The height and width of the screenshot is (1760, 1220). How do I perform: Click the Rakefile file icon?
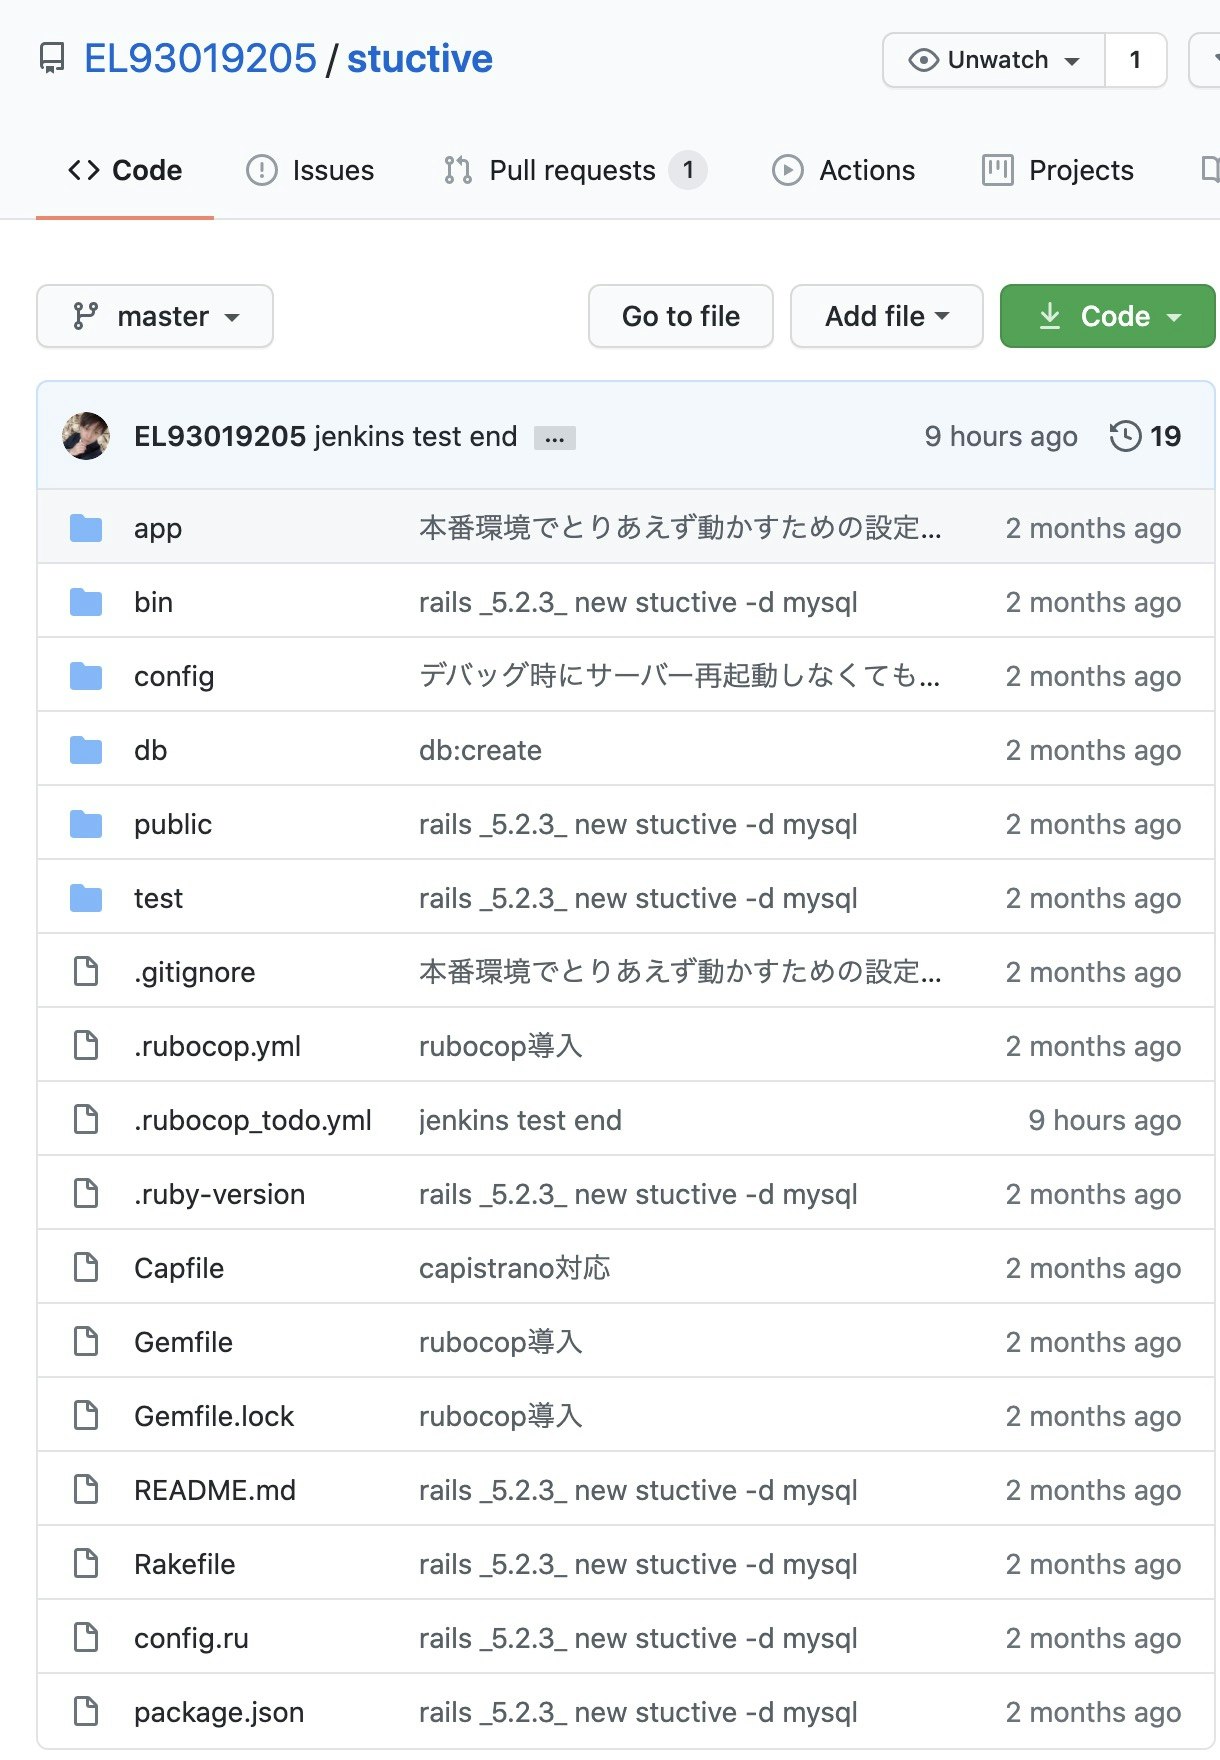86,1563
